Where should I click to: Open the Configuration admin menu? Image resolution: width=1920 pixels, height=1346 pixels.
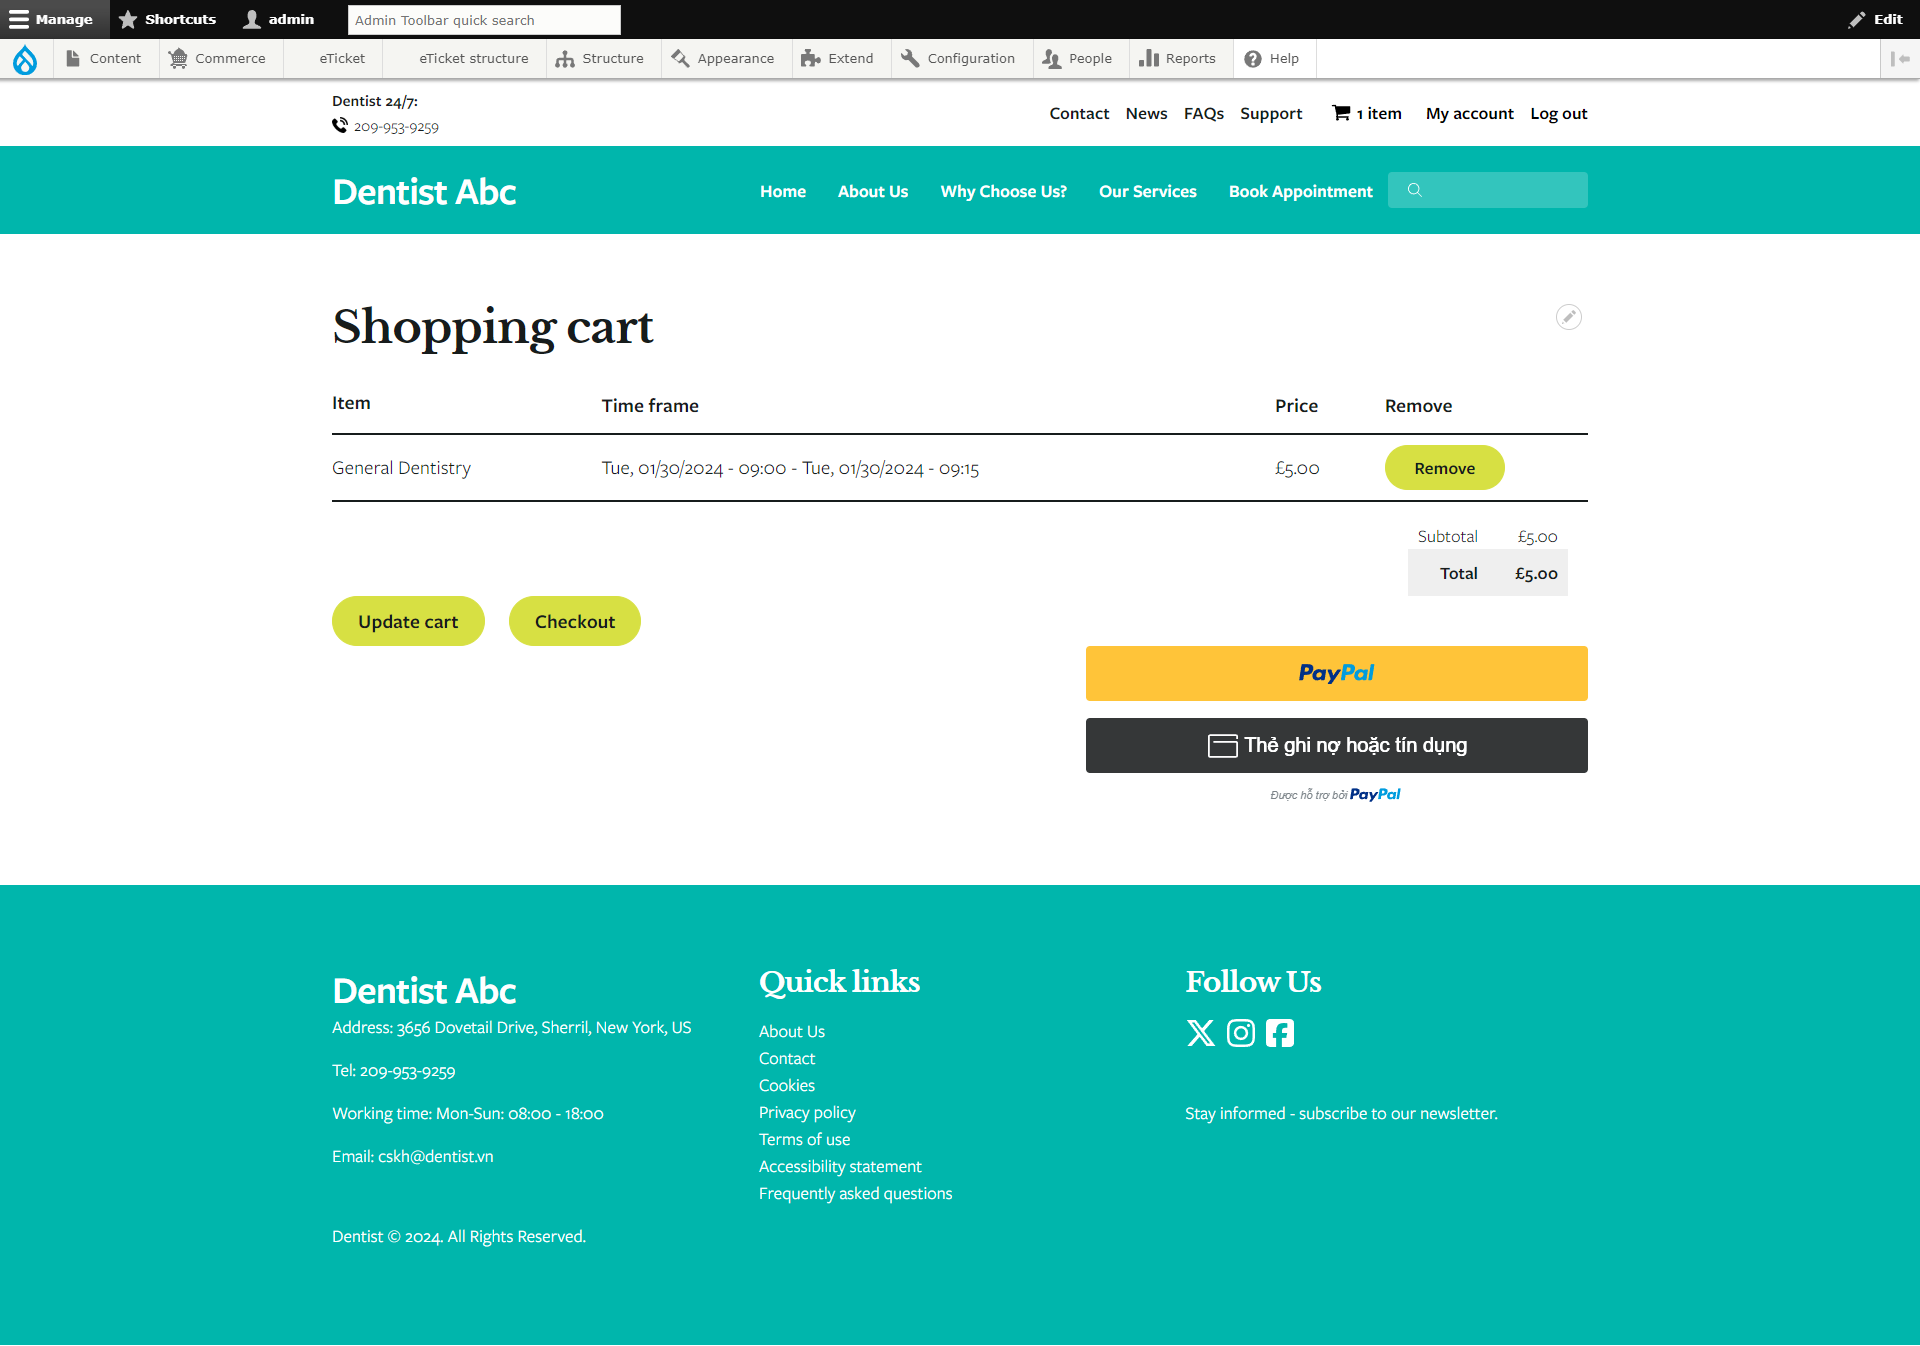click(x=958, y=59)
